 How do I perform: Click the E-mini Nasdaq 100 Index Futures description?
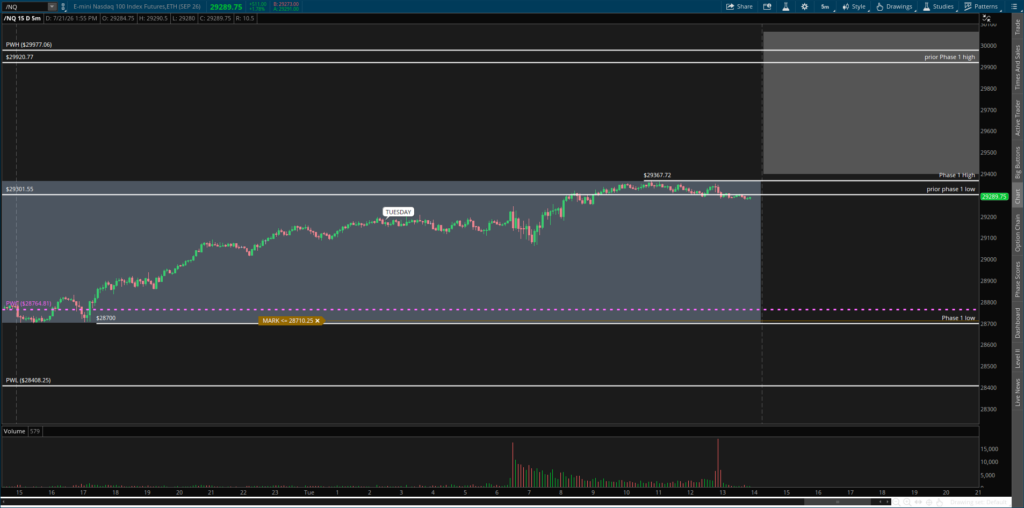pyautogui.click(x=139, y=7)
